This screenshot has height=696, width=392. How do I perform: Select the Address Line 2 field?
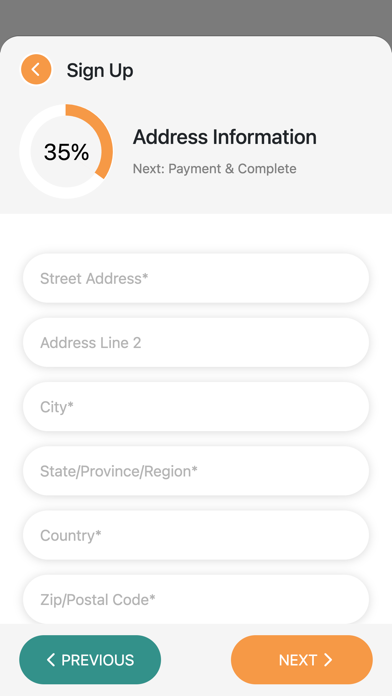coord(196,342)
